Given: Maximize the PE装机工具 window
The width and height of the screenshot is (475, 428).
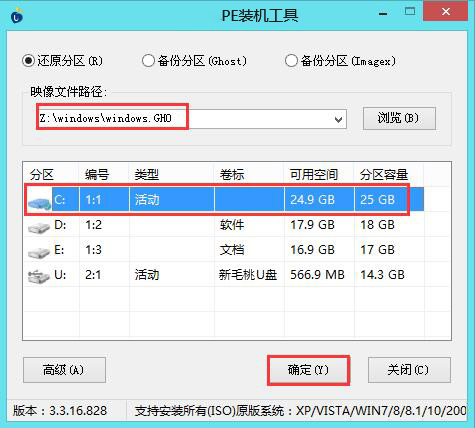Looking at the screenshot, I should pyautogui.click(x=410, y=12).
